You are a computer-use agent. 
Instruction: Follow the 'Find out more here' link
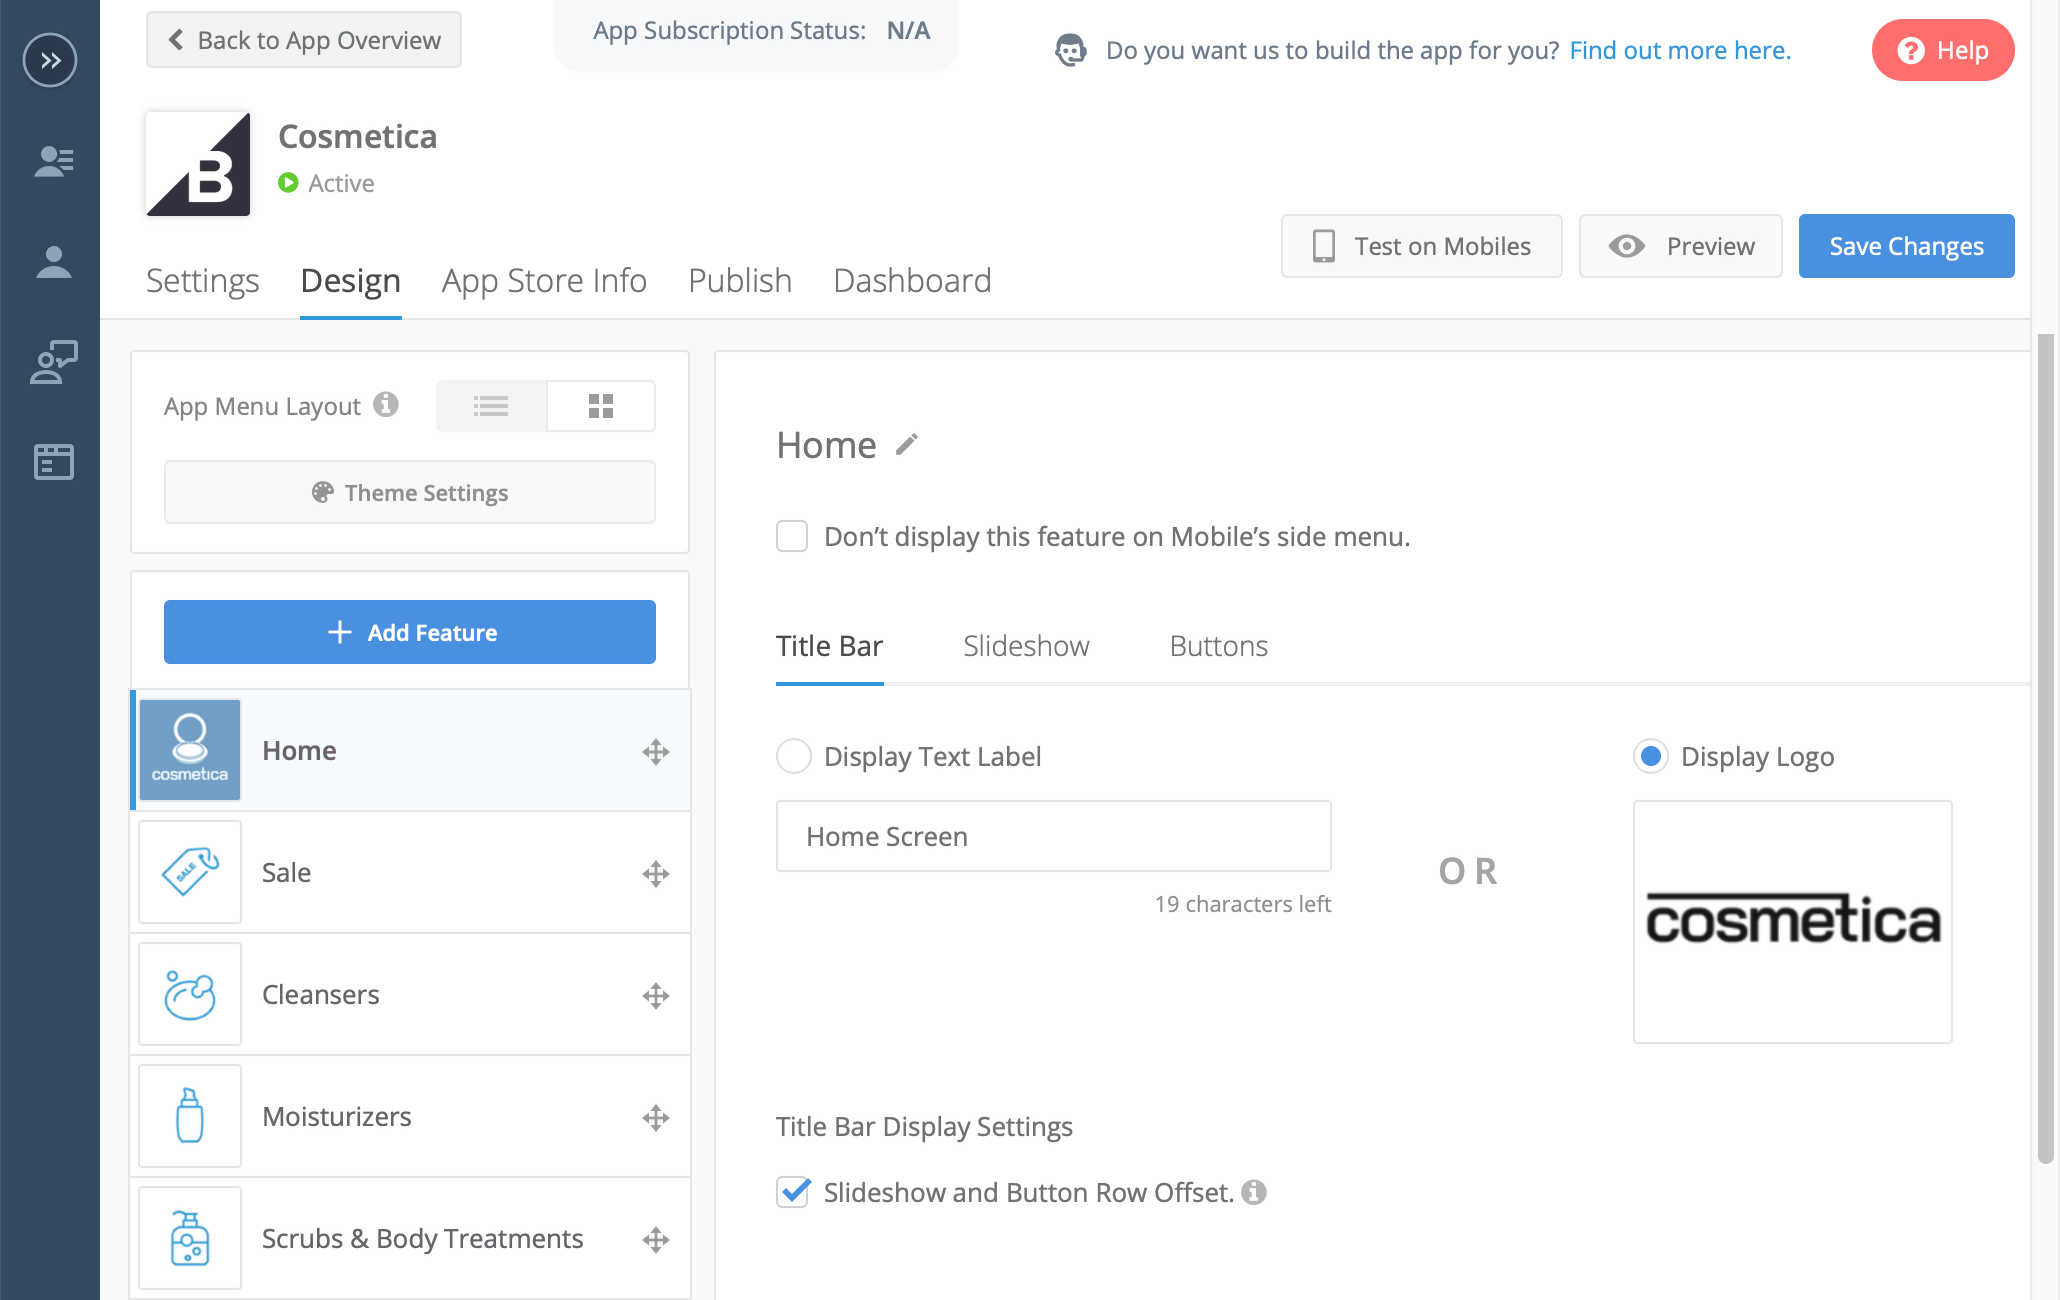click(x=1680, y=50)
